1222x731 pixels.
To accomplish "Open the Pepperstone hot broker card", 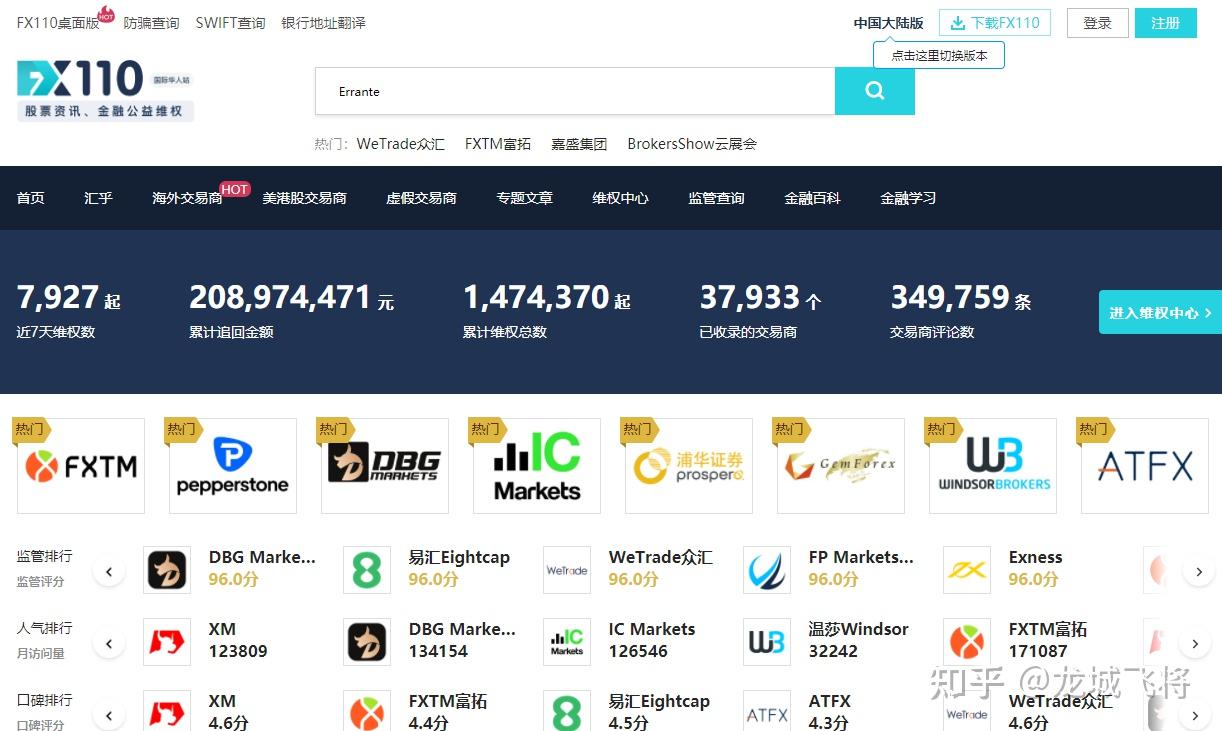I will [233, 466].
